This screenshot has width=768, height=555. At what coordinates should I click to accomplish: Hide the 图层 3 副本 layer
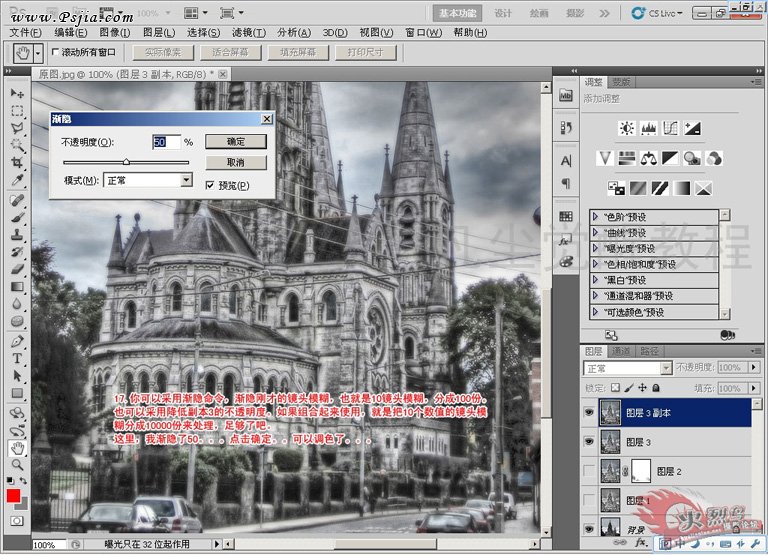(x=589, y=413)
